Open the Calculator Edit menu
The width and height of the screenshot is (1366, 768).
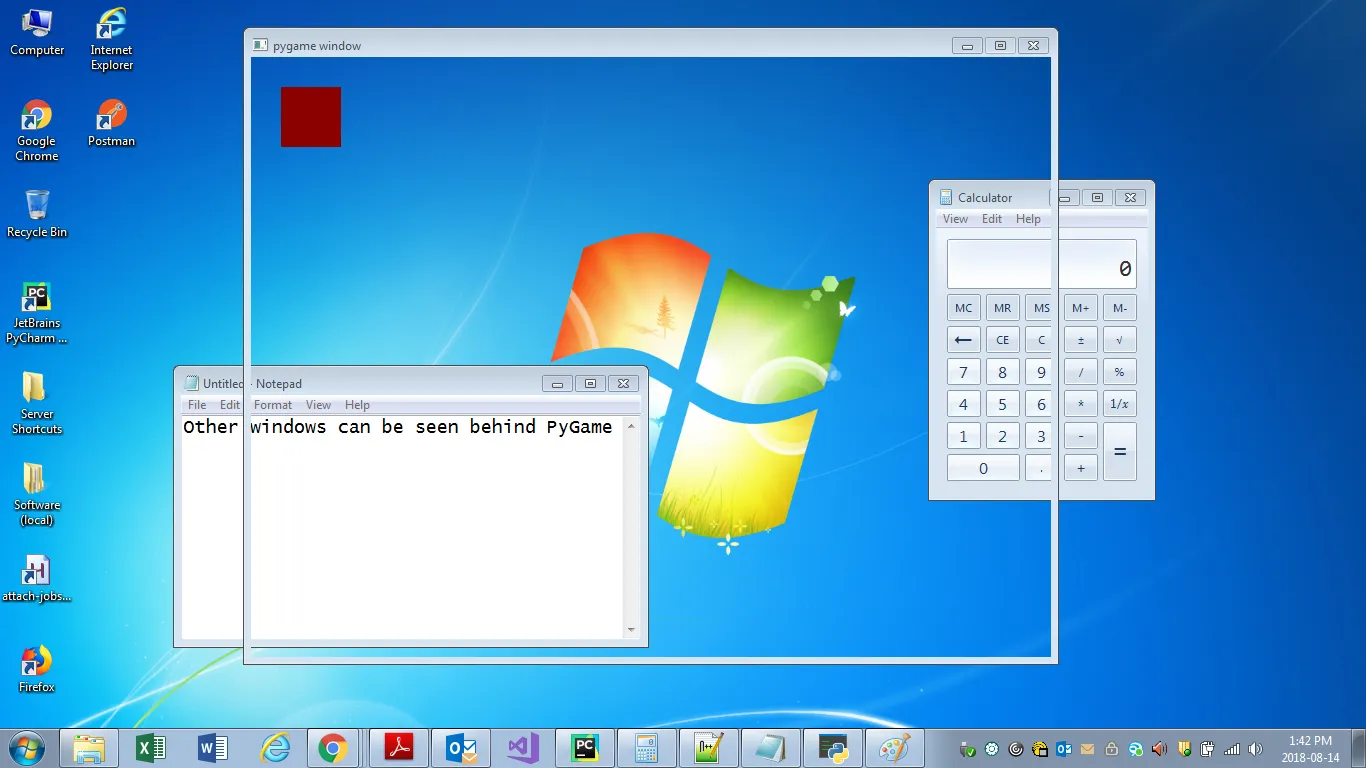pos(991,219)
